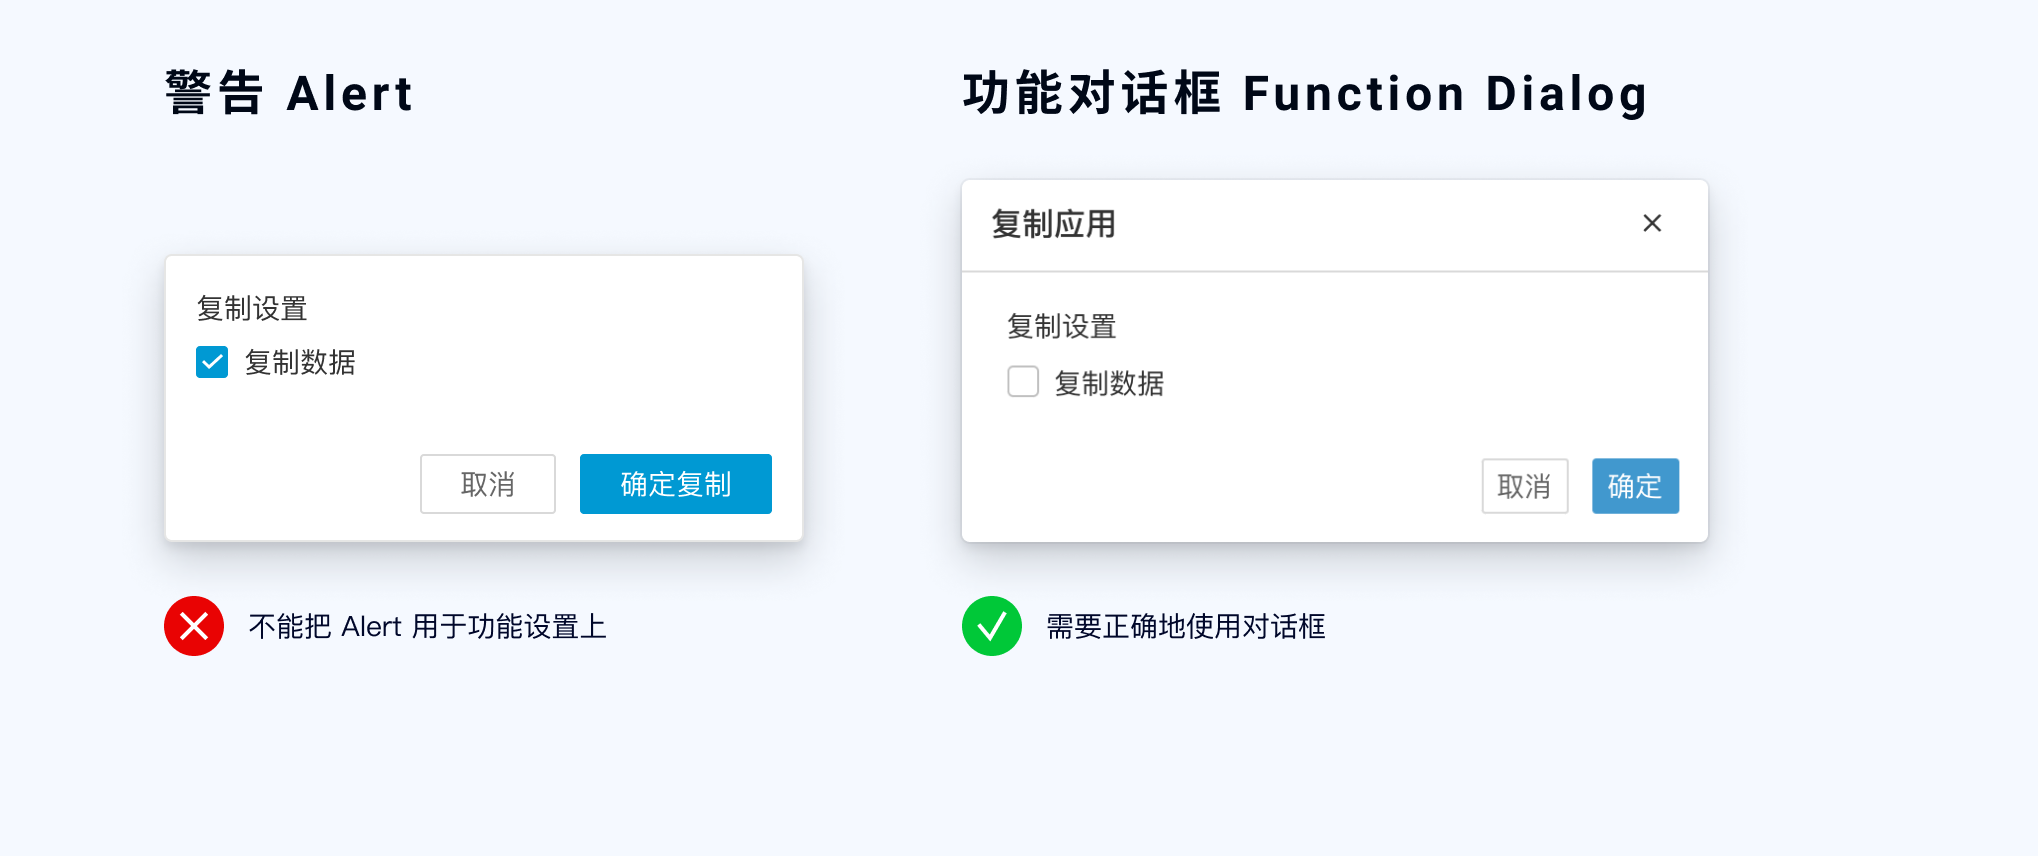Click the caption 需要正确地使用对话框
2038x856 pixels.
pos(1185,627)
